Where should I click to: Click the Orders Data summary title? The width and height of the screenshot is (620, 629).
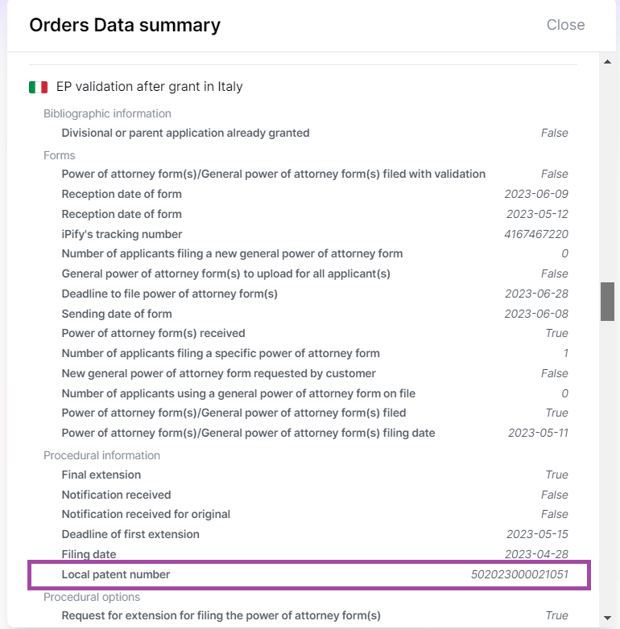point(125,25)
